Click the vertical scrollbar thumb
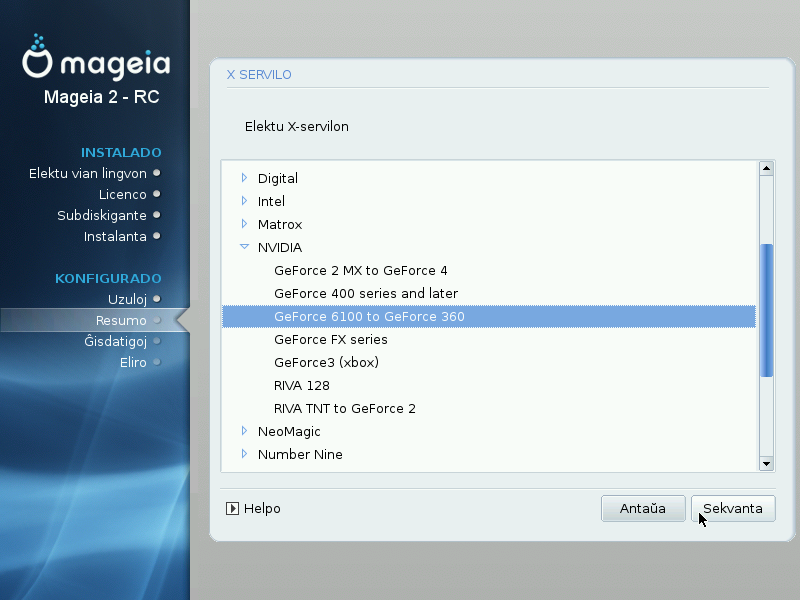Viewport: 800px width, 600px height. 766,310
